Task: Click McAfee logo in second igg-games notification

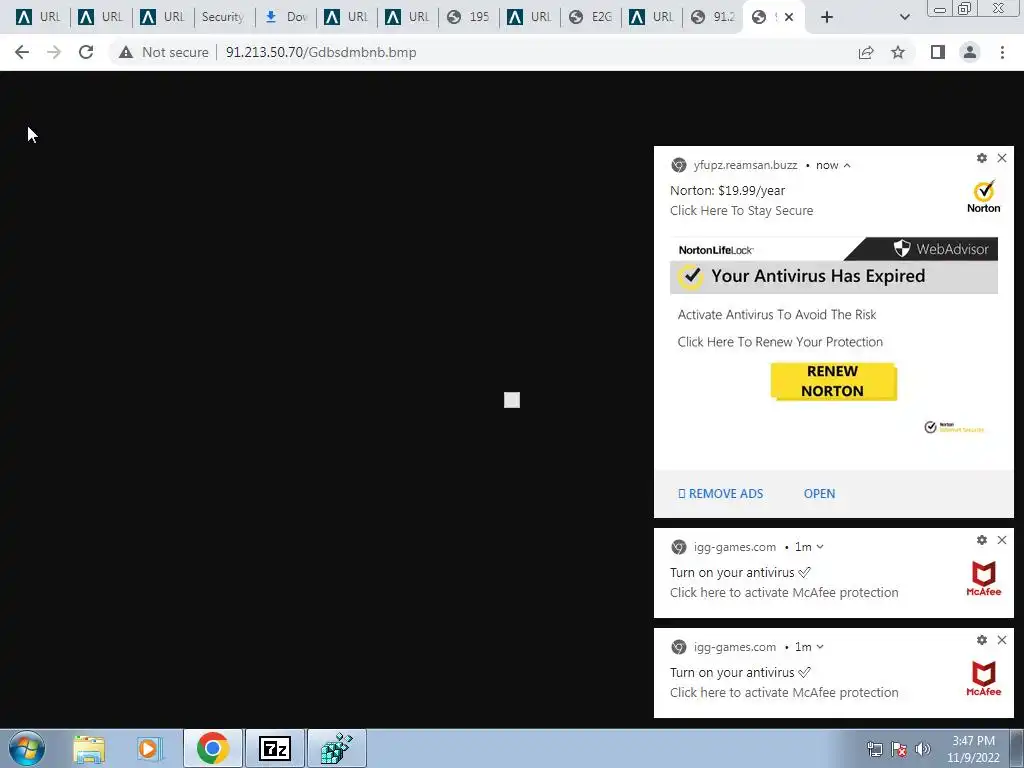Action: [x=984, y=679]
